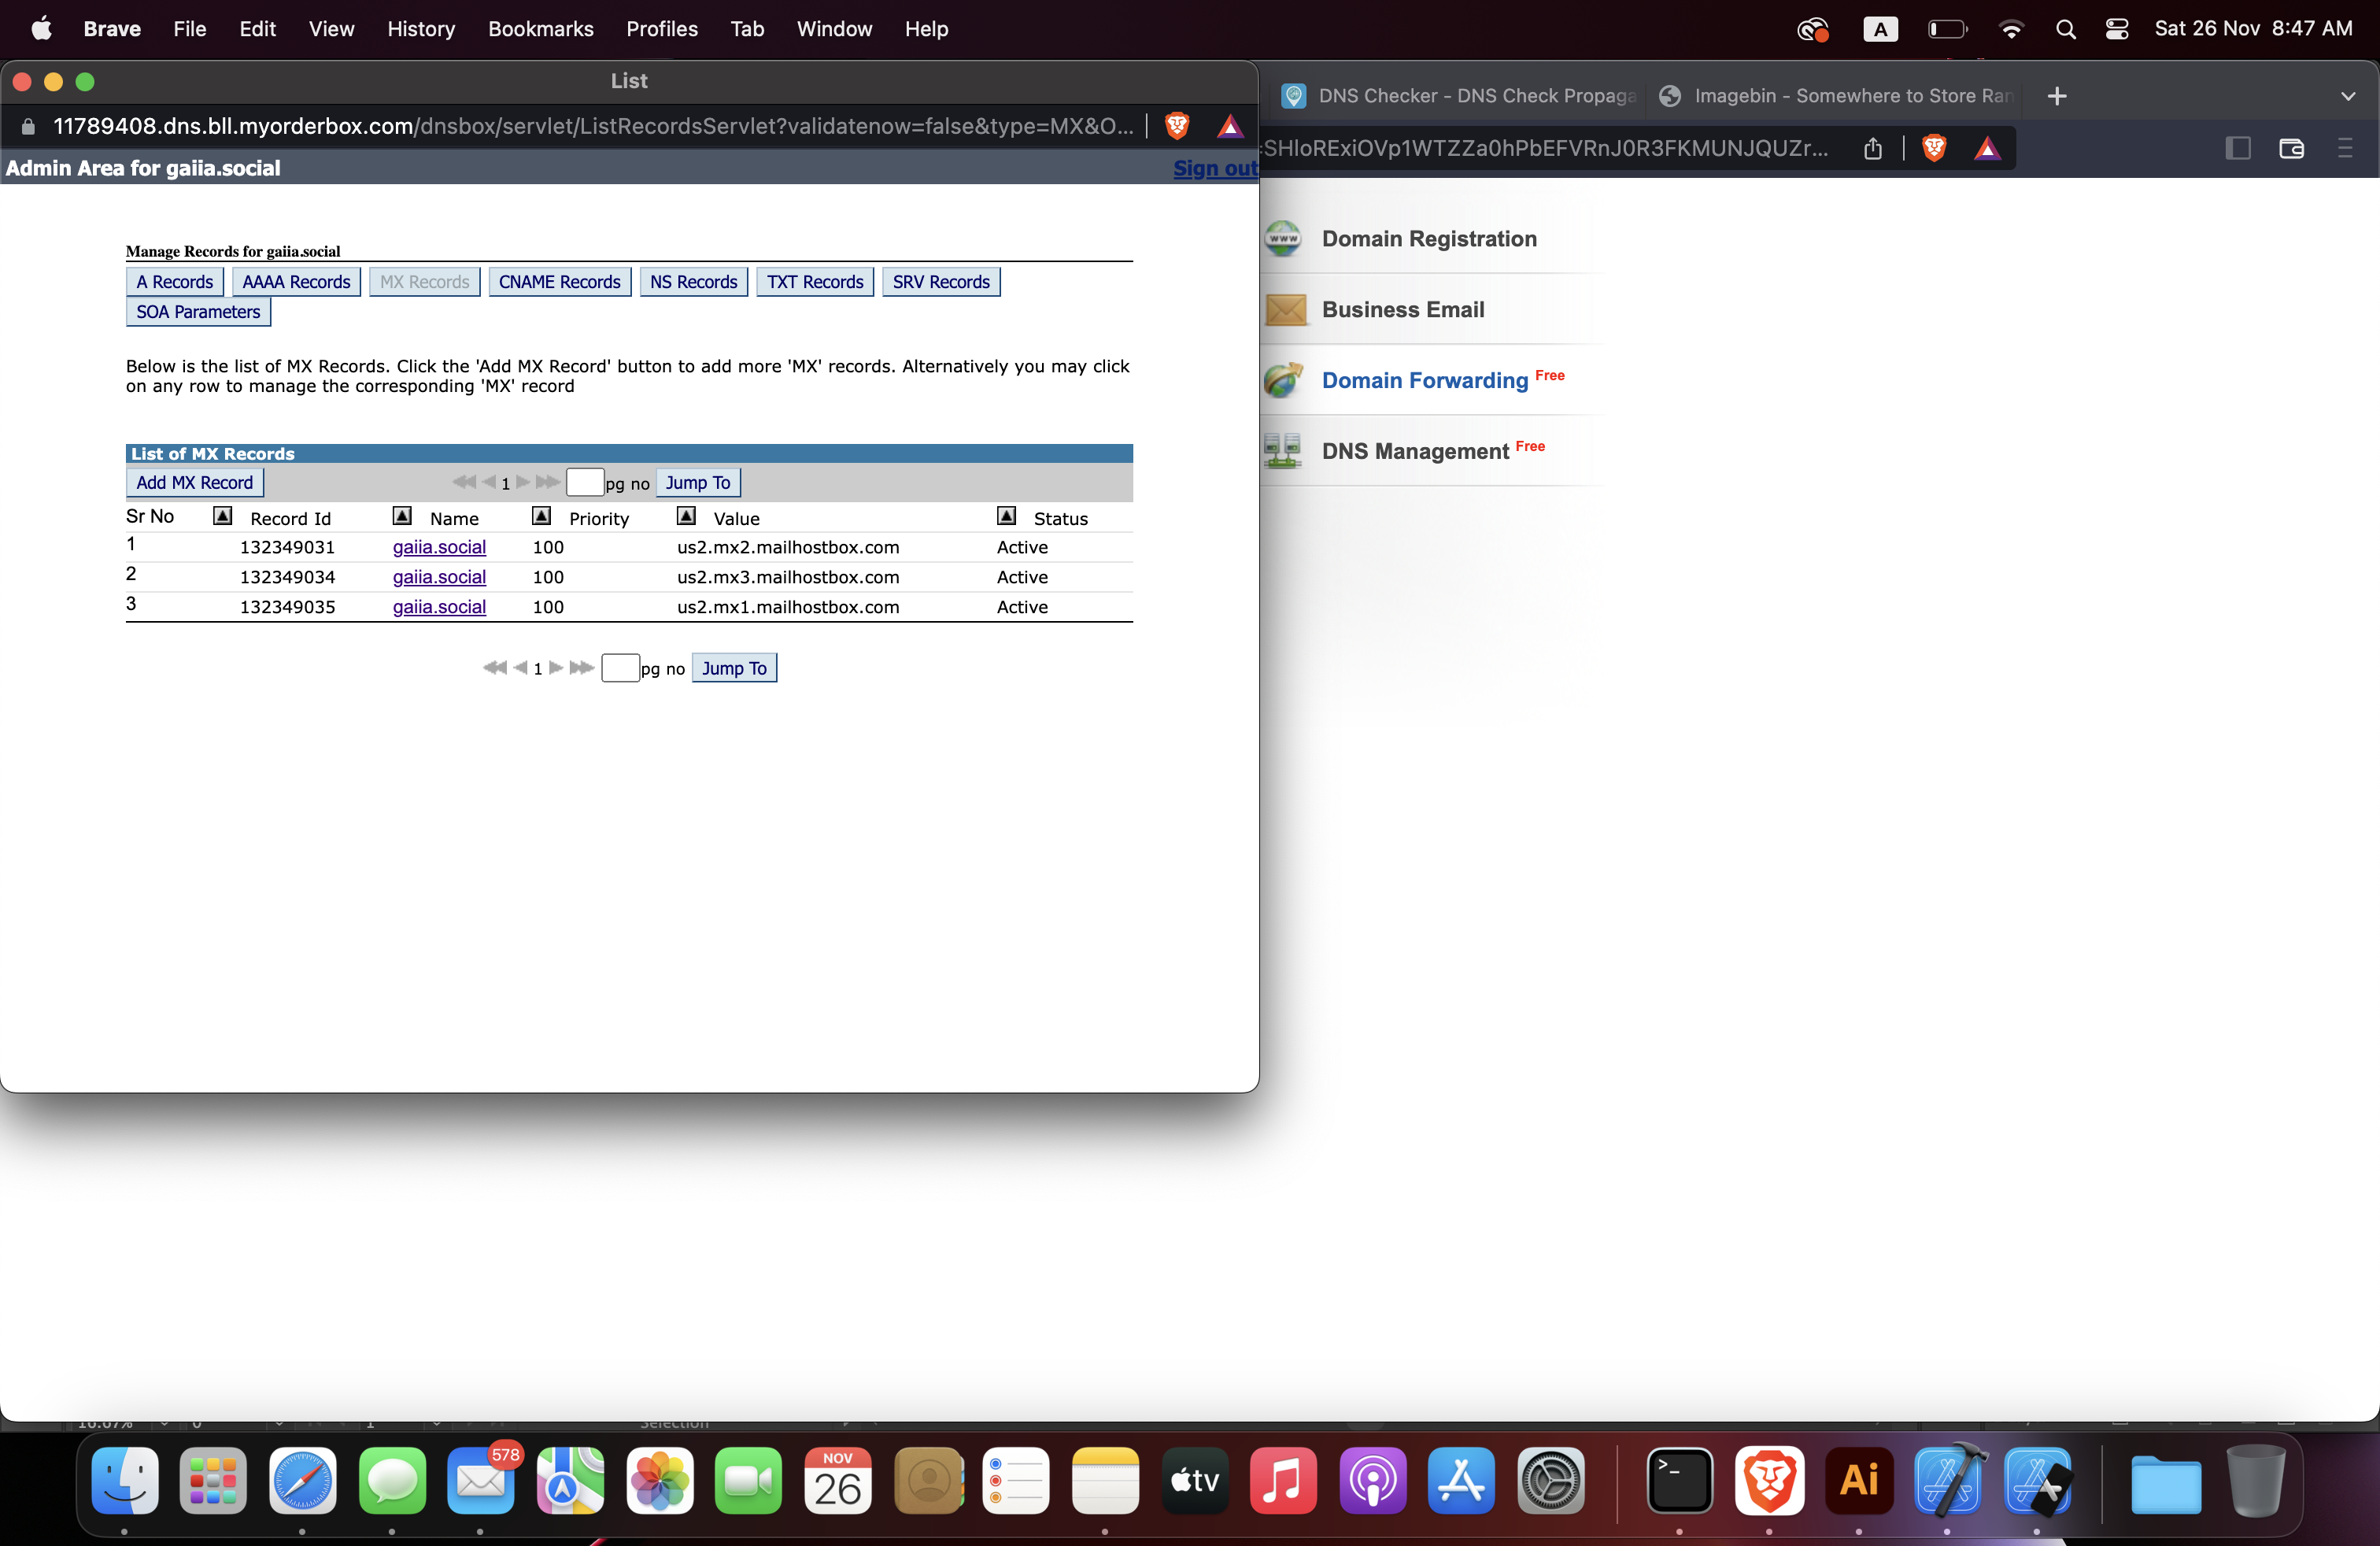Image resolution: width=2380 pixels, height=1546 pixels.
Task: Click Brave Rewards triangle in List window
Action: pos(1230,126)
